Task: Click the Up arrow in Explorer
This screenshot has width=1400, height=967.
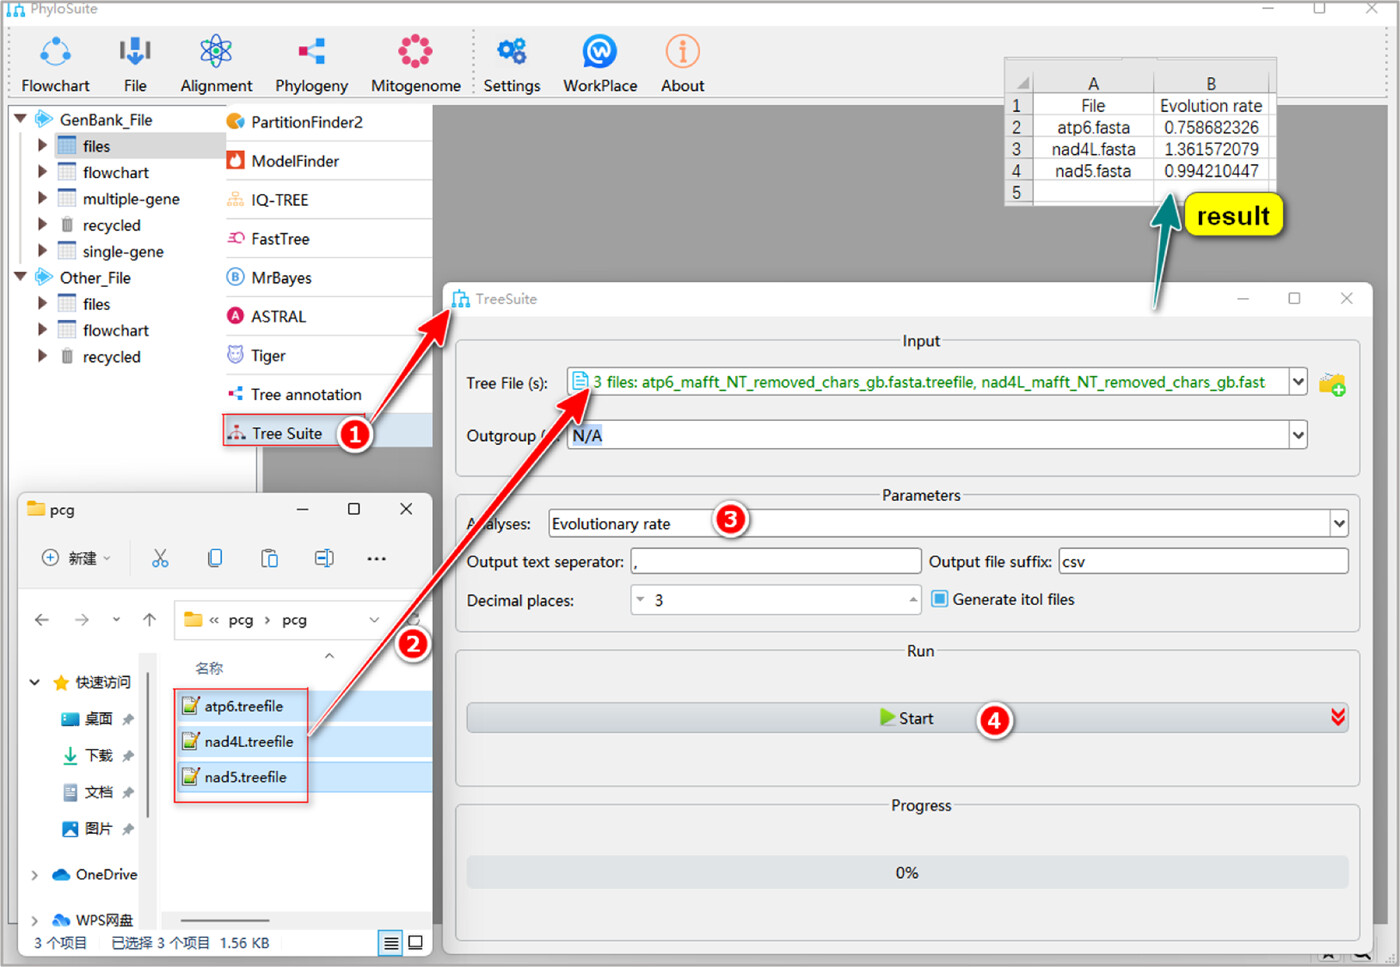Action: (x=149, y=620)
